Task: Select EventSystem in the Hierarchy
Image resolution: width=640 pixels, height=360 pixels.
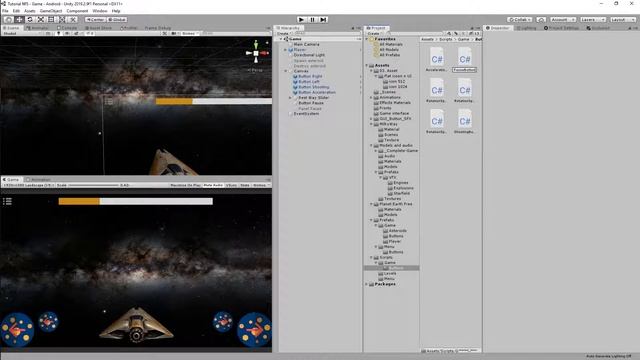Action: pos(306,114)
